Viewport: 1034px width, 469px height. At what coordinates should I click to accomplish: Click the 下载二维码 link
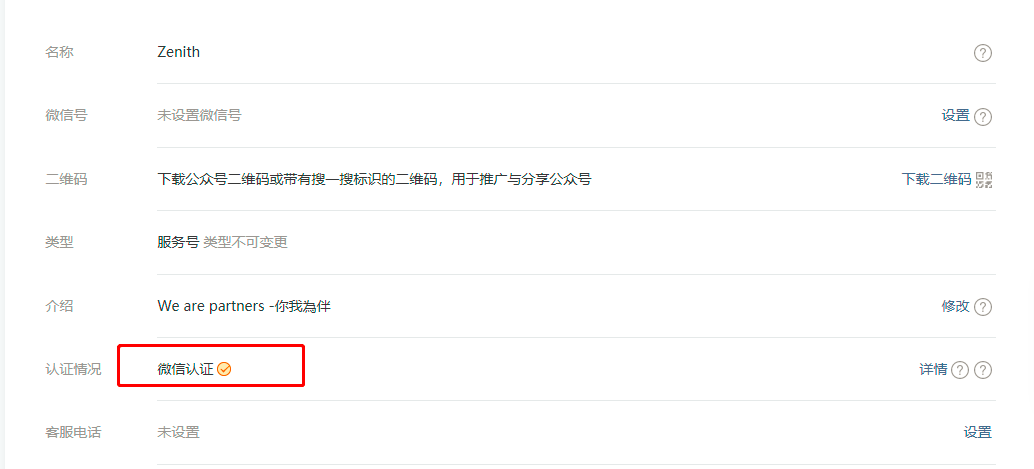click(936, 179)
